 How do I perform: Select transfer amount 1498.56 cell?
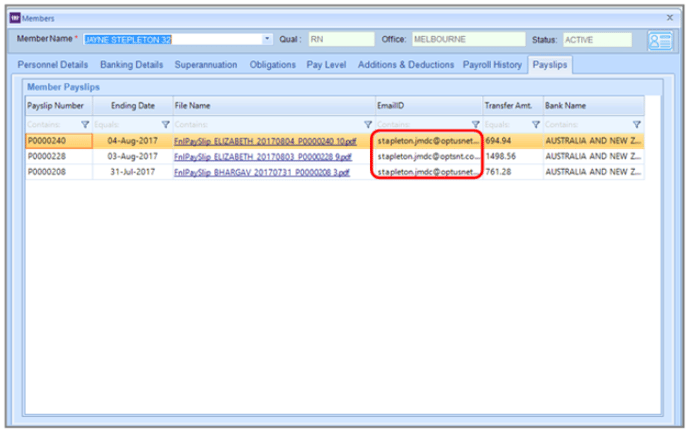click(x=513, y=156)
